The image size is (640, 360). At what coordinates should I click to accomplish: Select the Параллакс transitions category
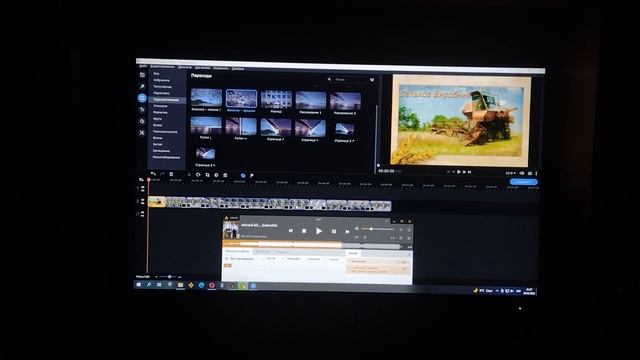[x=162, y=93]
